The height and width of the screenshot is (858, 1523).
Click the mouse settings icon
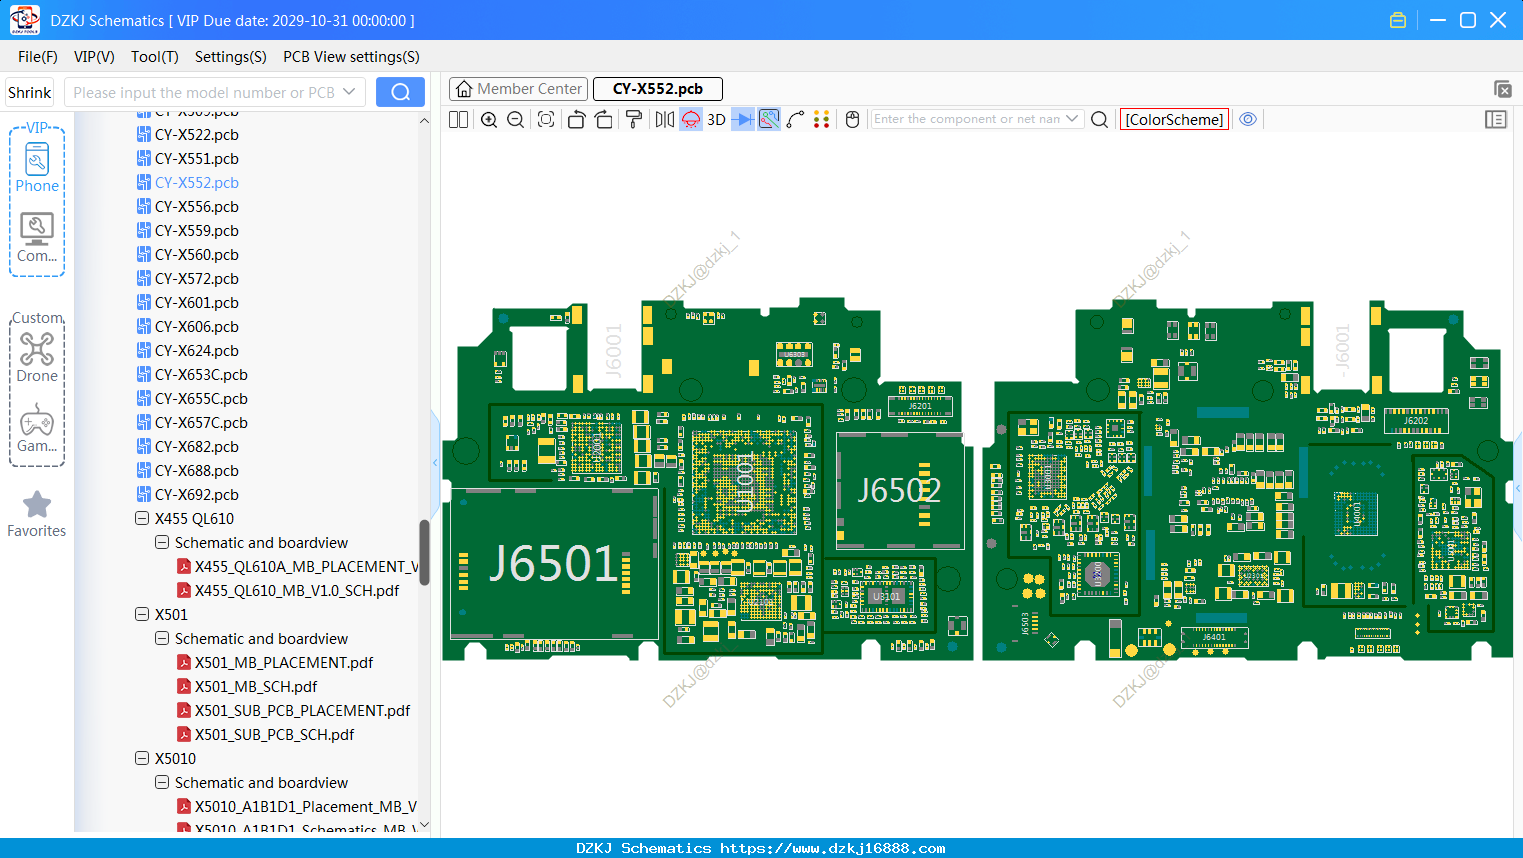point(852,119)
